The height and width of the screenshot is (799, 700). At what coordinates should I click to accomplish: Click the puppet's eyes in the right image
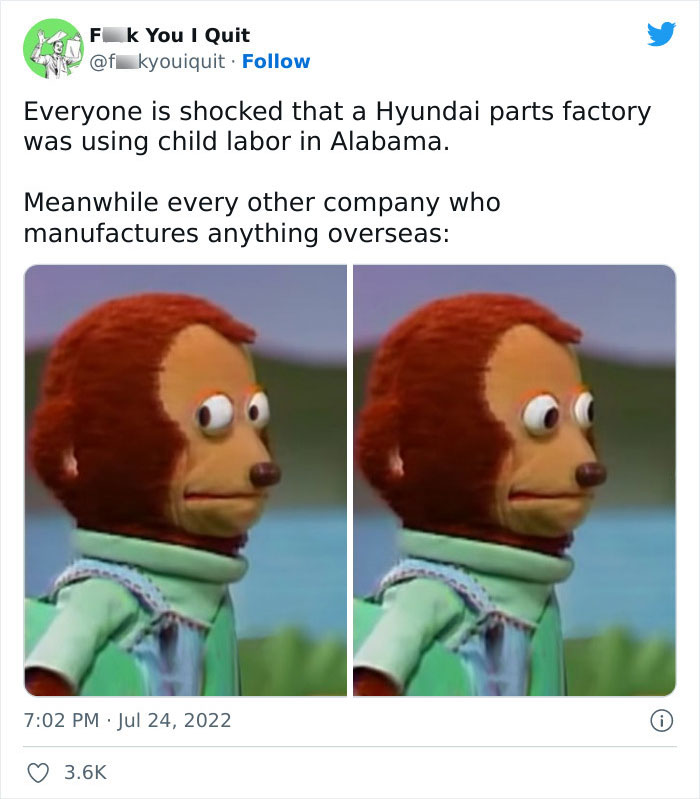(x=559, y=413)
